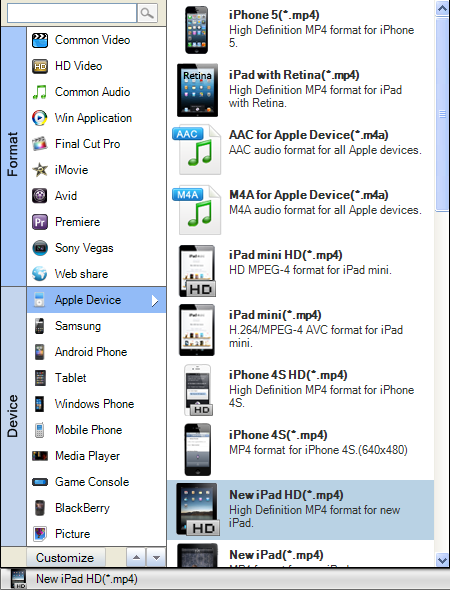Select the Windows Phone icon
Screen dimensions: 450x590
click(x=40, y=404)
